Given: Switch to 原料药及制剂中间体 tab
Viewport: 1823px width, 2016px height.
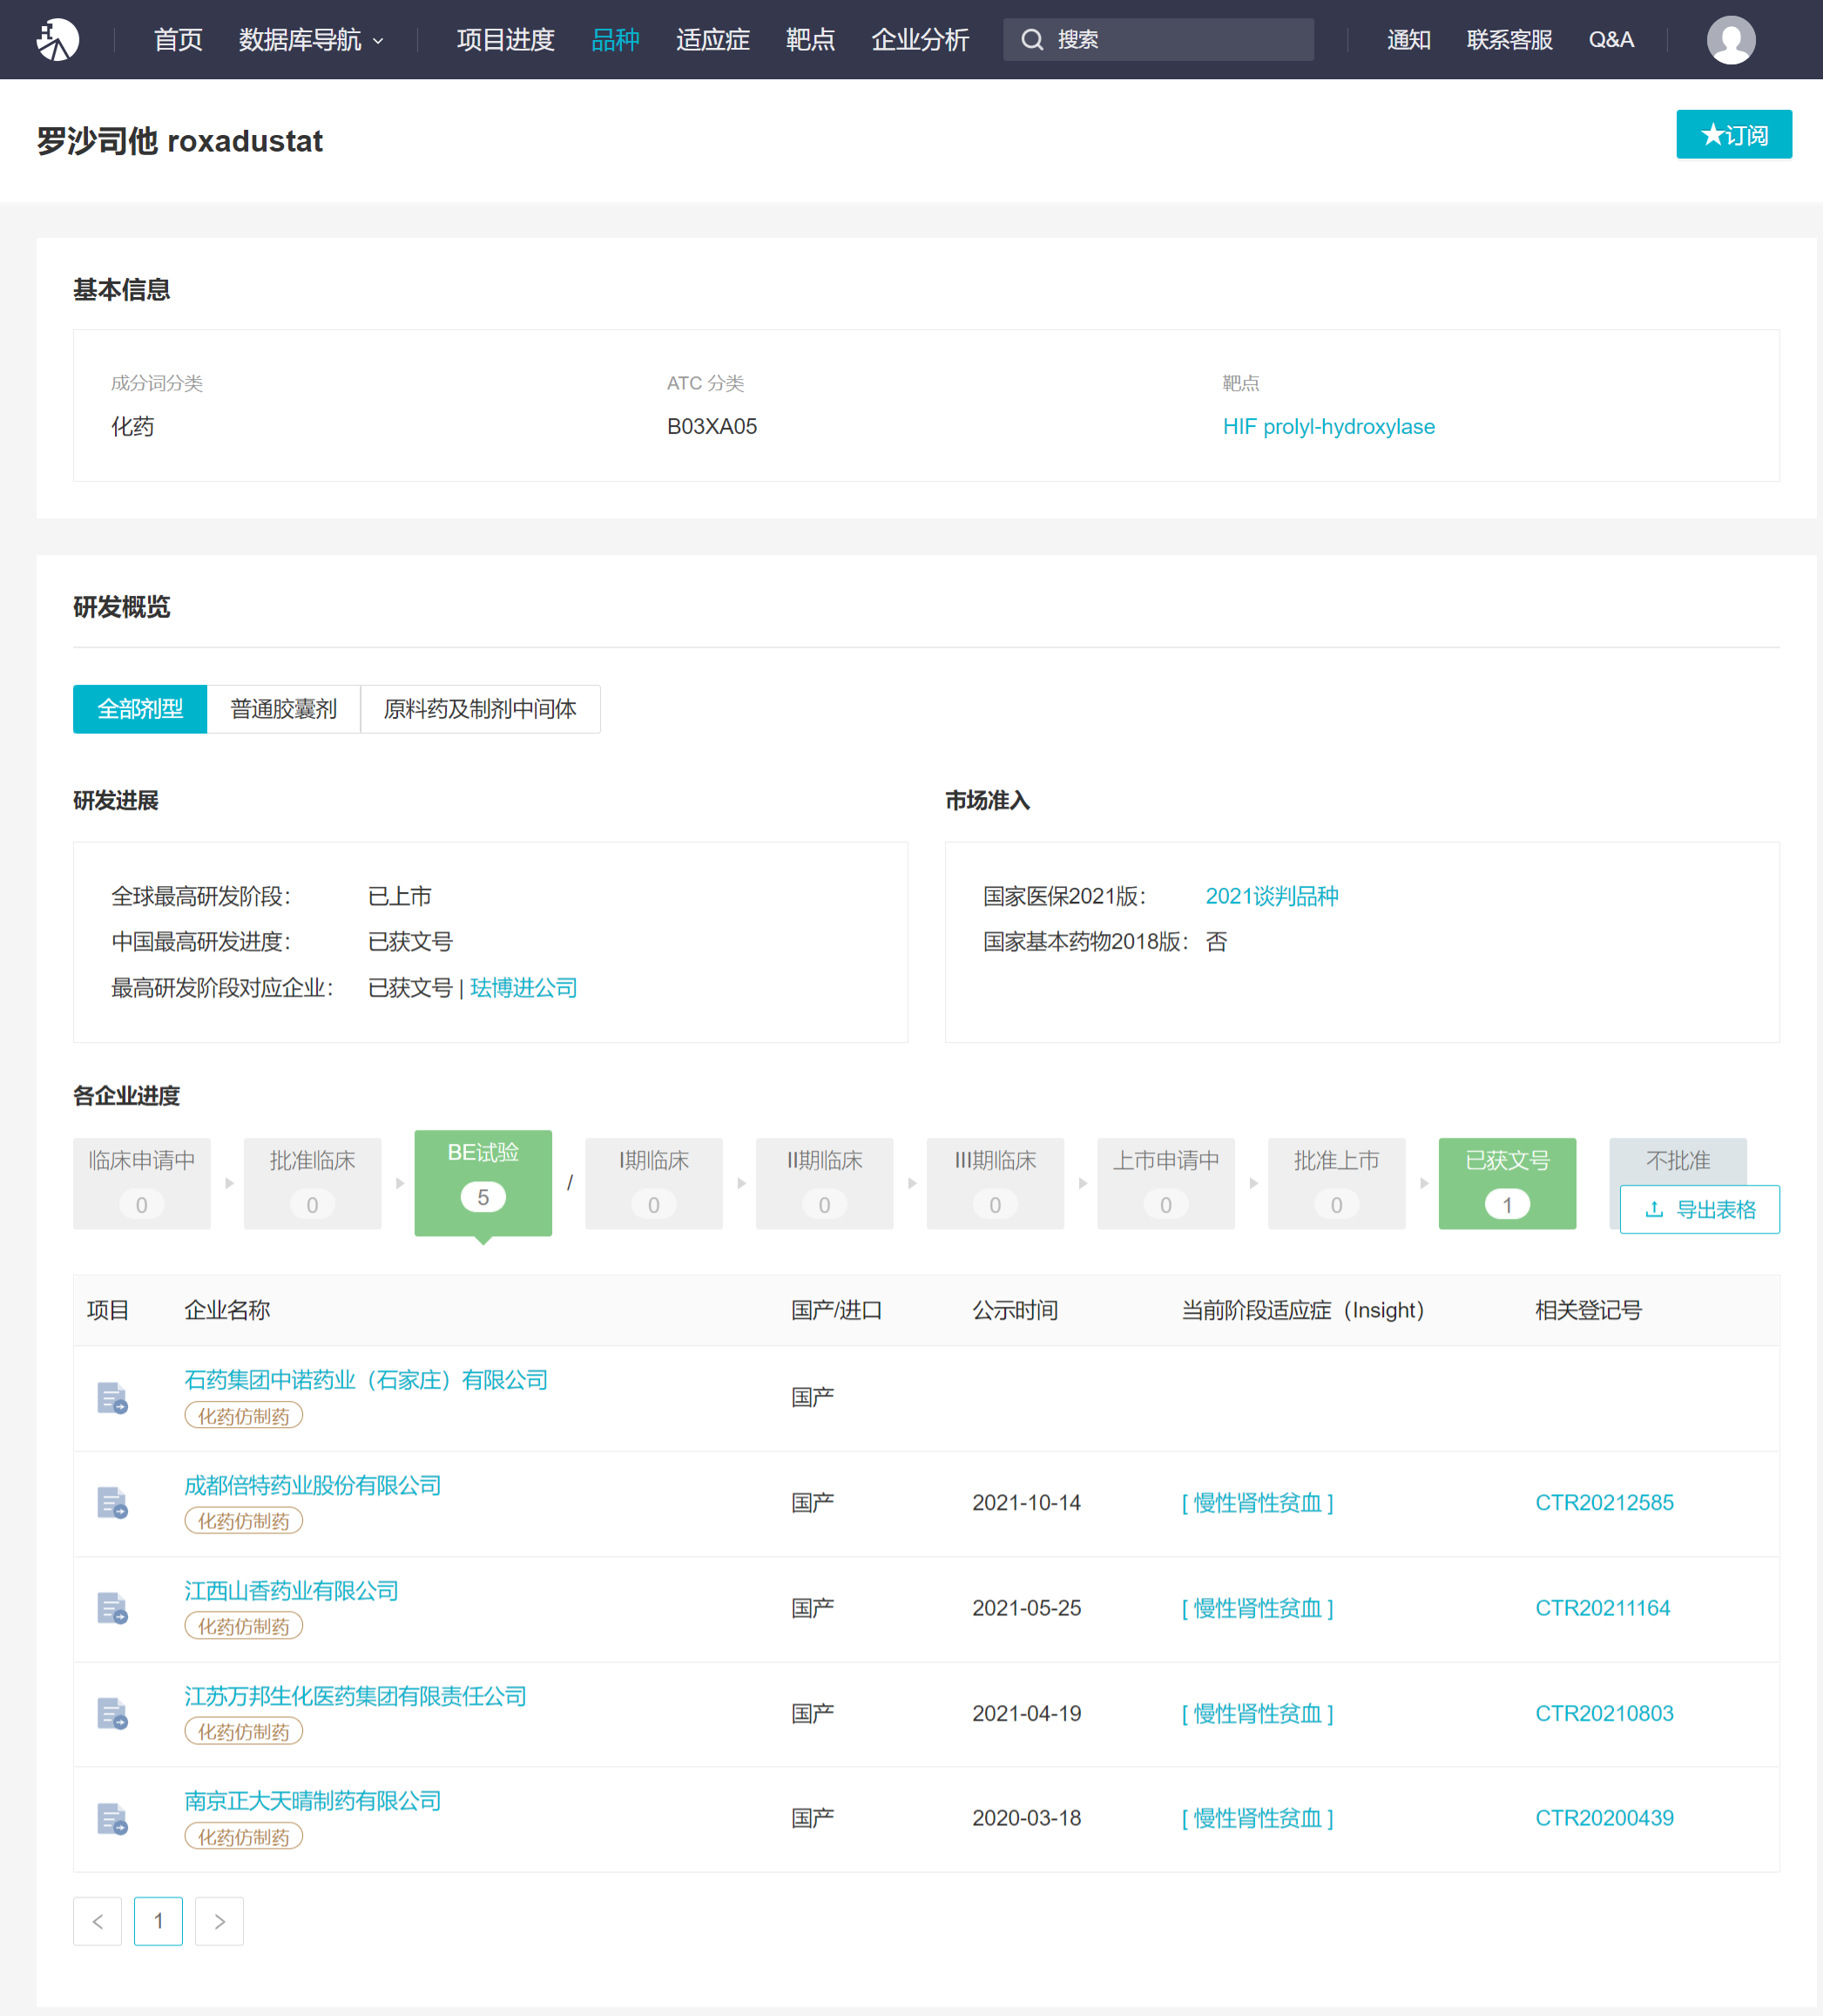Looking at the screenshot, I should click(480, 709).
